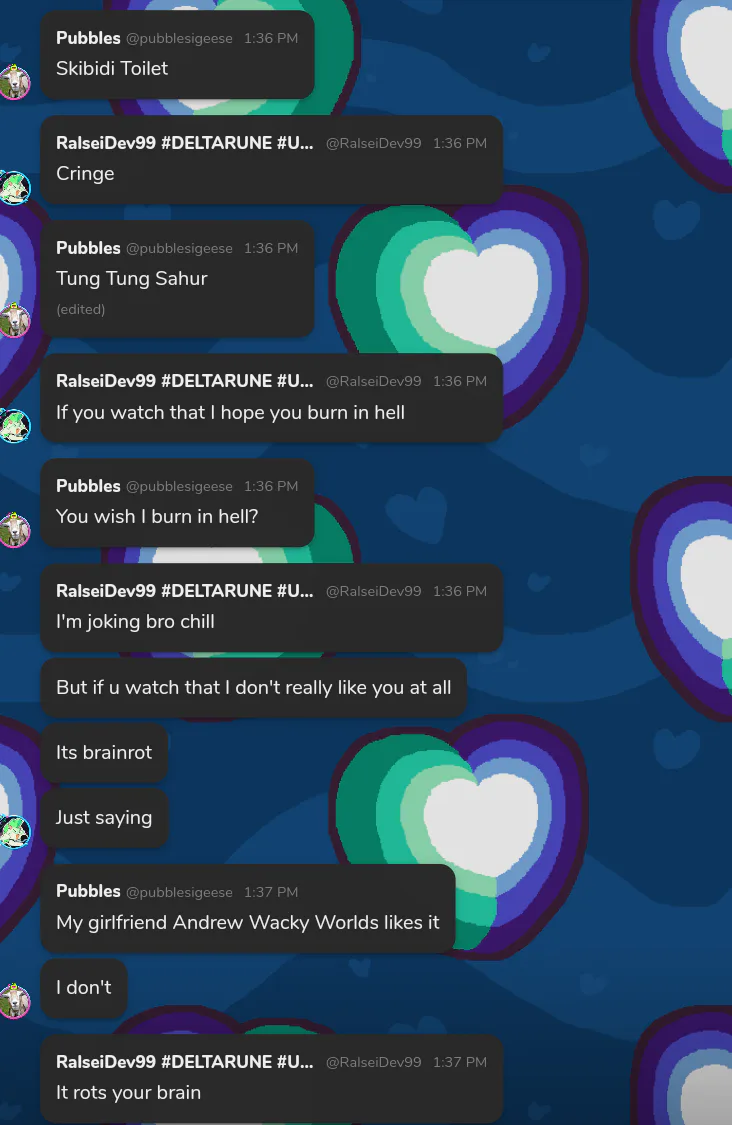Open RalseiDev99 display name on Cringe message
The width and height of the screenshot is (732, 1125).
pos(184,143)
